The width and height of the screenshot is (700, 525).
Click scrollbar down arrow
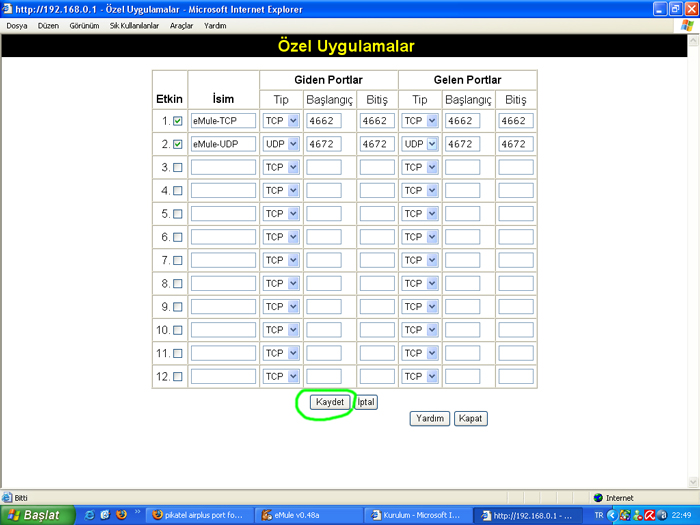pos(693,482)
